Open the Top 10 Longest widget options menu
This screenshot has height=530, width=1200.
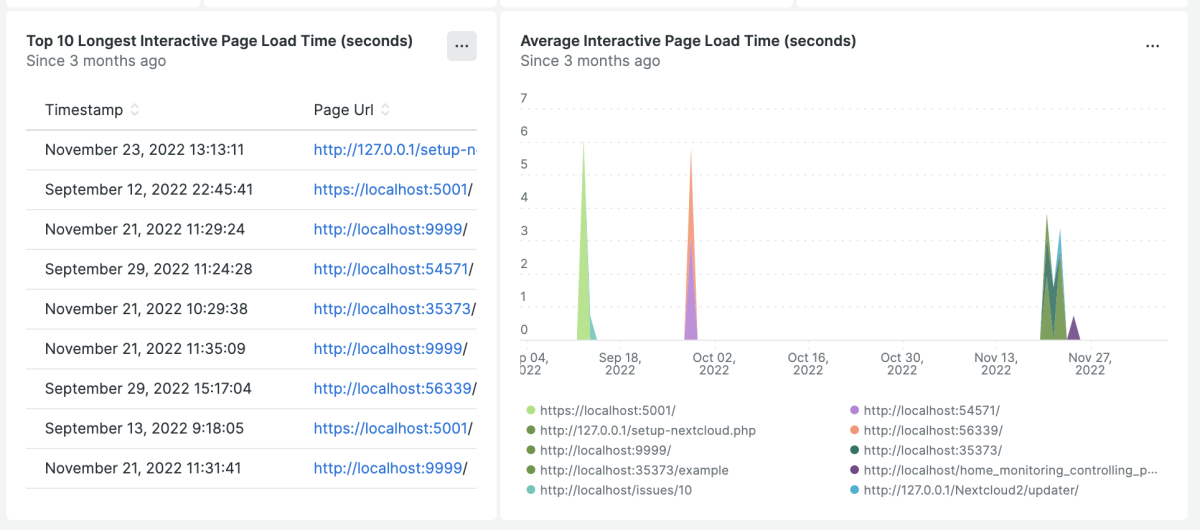[461, 45]
